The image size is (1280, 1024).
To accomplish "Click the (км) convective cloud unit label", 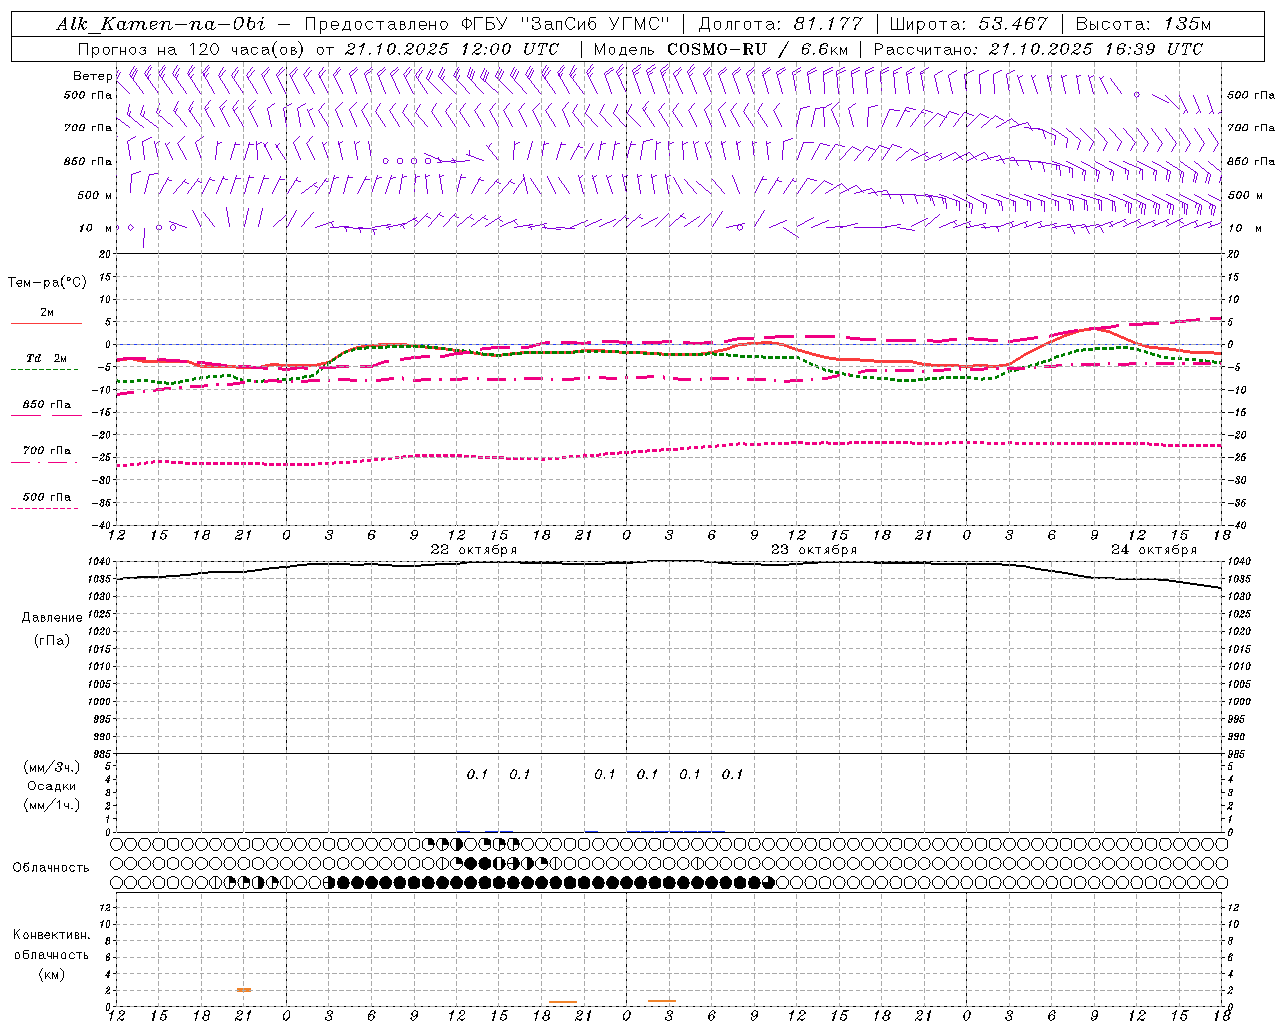I will [x=51, y=974].
